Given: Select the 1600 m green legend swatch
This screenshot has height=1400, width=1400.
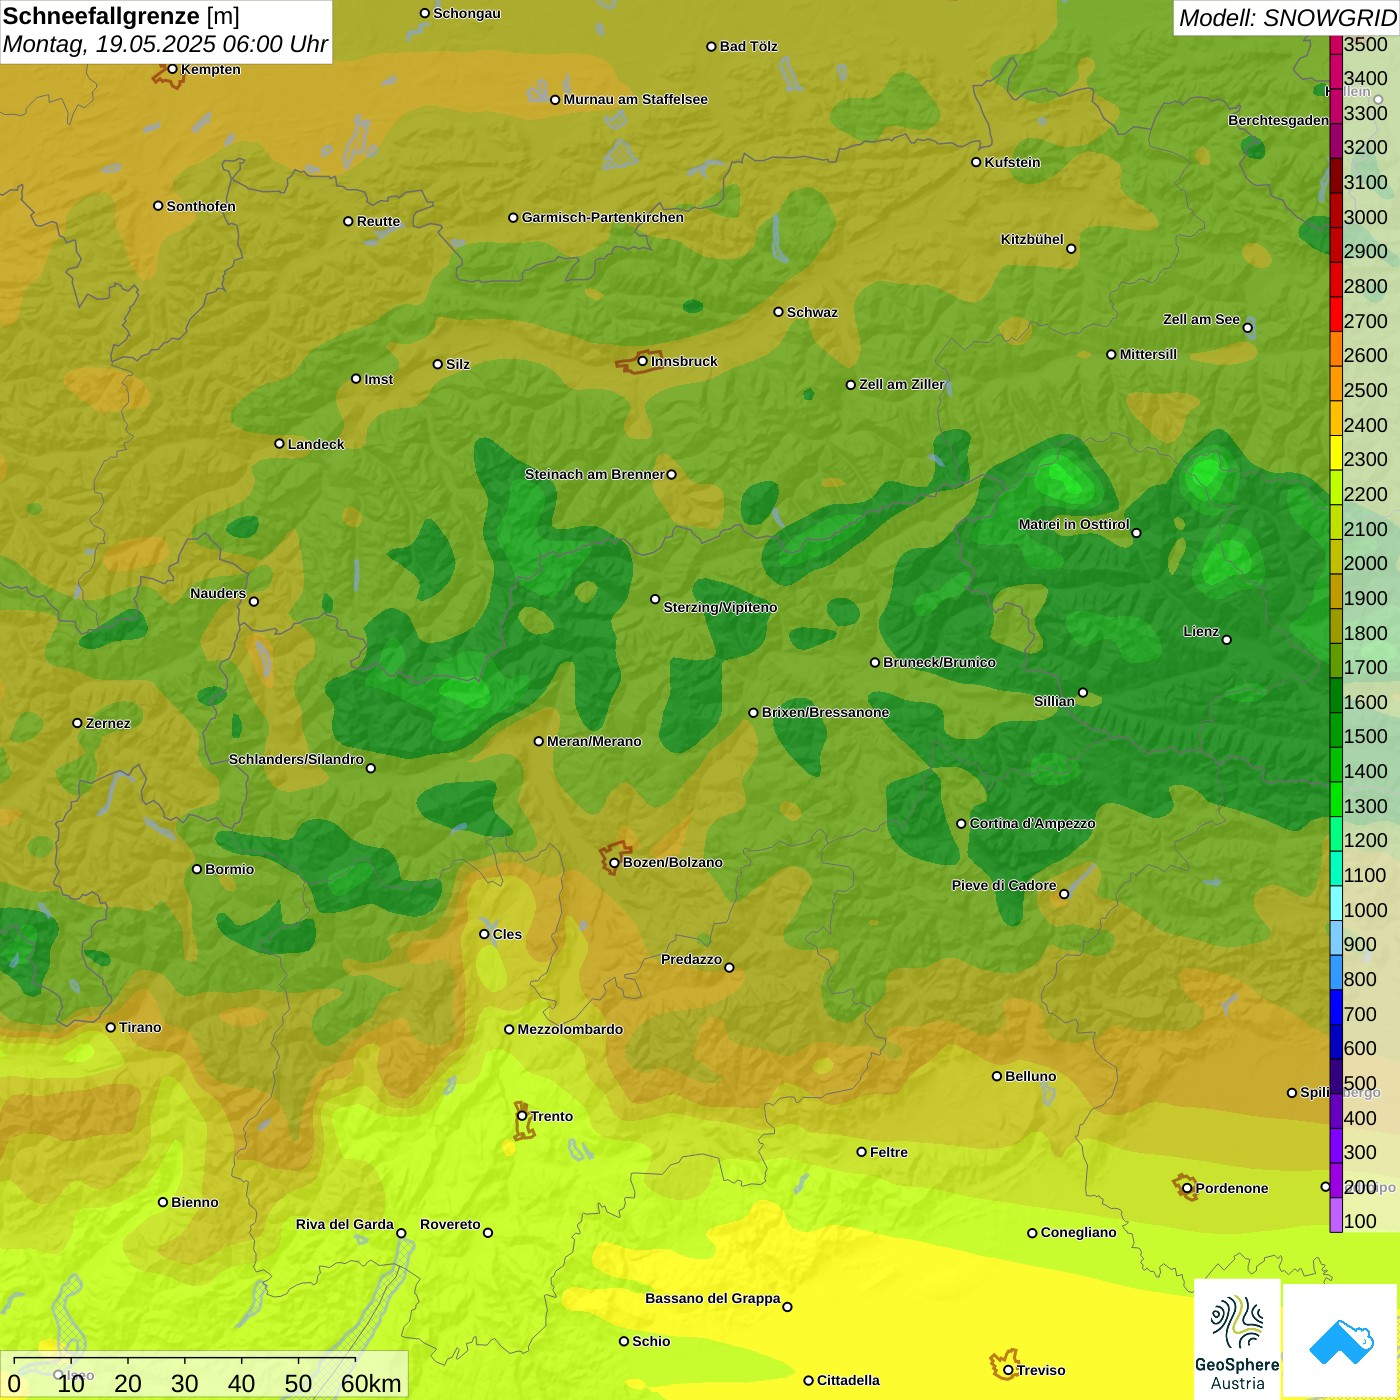Looking at the screenshot, I should coord(1335,695).
